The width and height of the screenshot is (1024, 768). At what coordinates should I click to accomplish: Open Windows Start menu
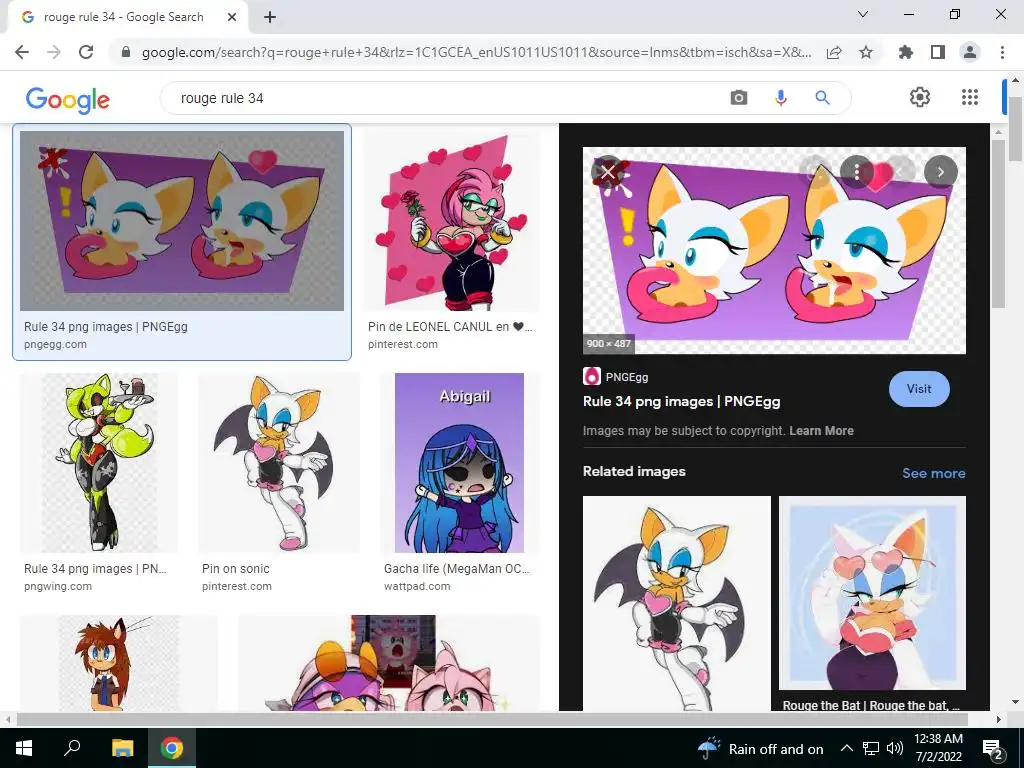pos(24,748)
